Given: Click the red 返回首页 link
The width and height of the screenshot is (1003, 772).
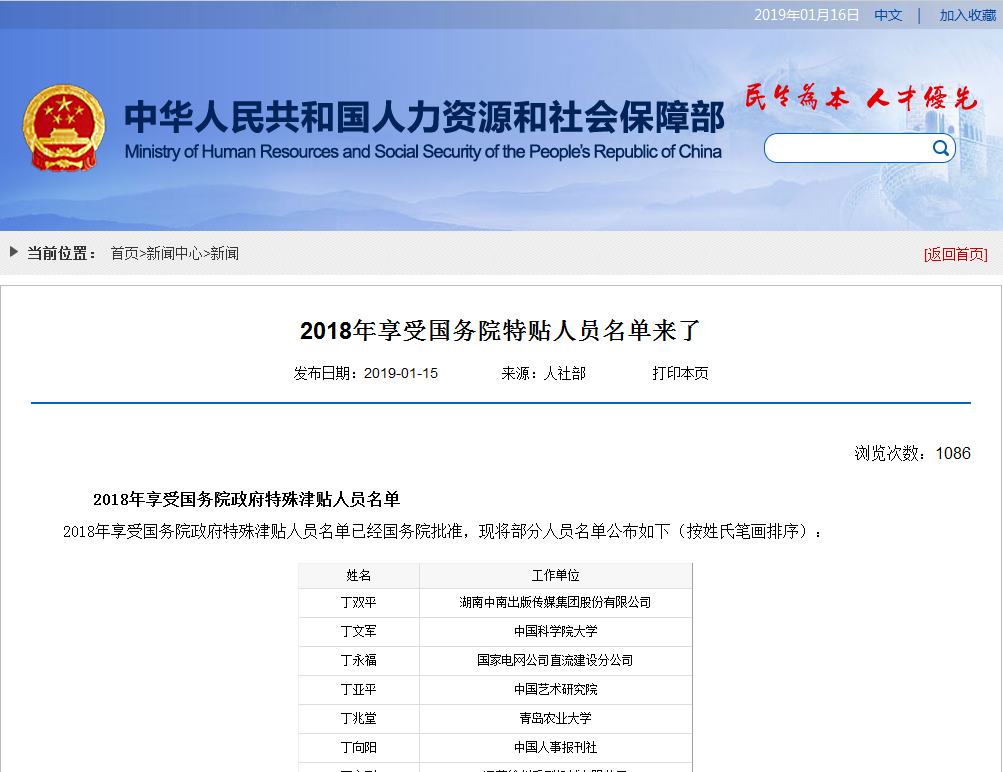Looking at the screenshot, I should point(955,254).
